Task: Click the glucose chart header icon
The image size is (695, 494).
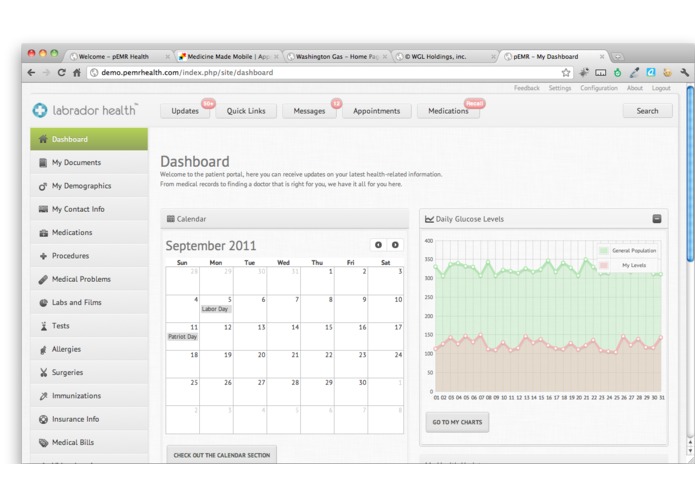Action: (429, 219)
